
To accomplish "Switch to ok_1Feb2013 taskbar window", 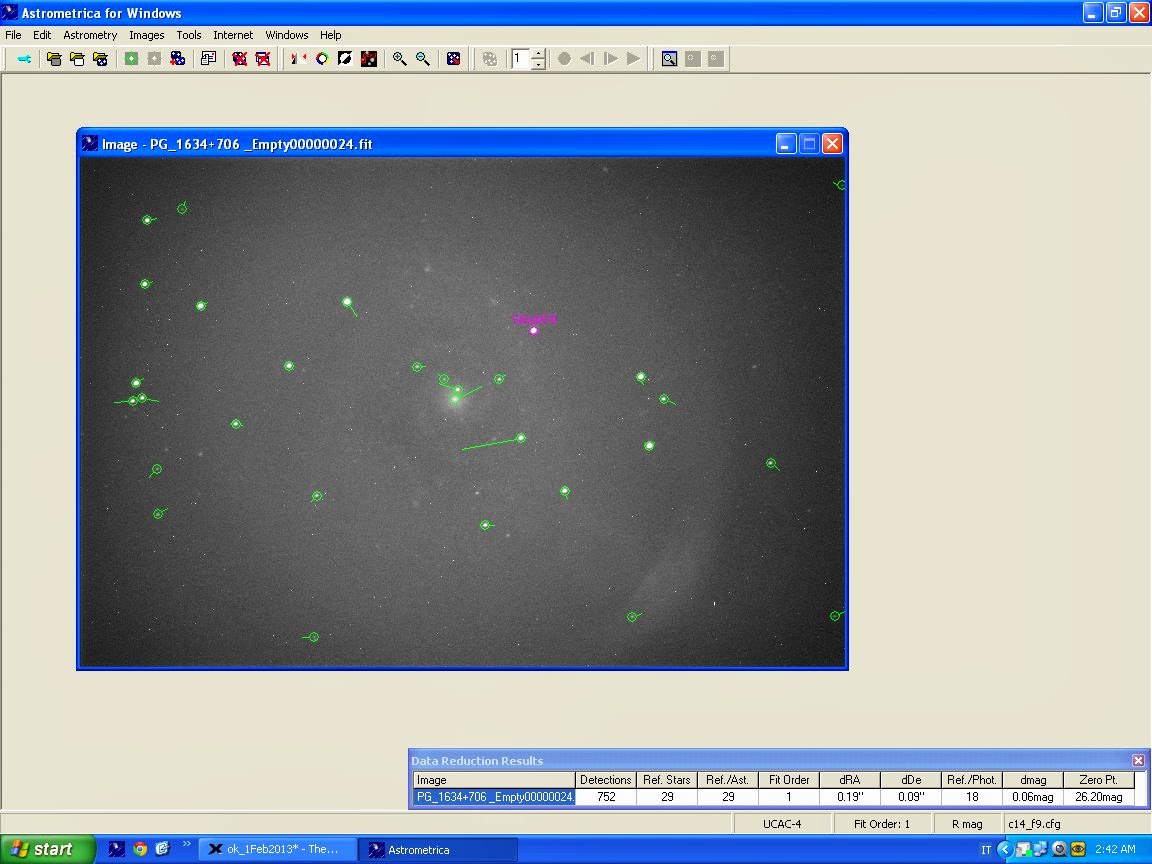I will [276, 849].
